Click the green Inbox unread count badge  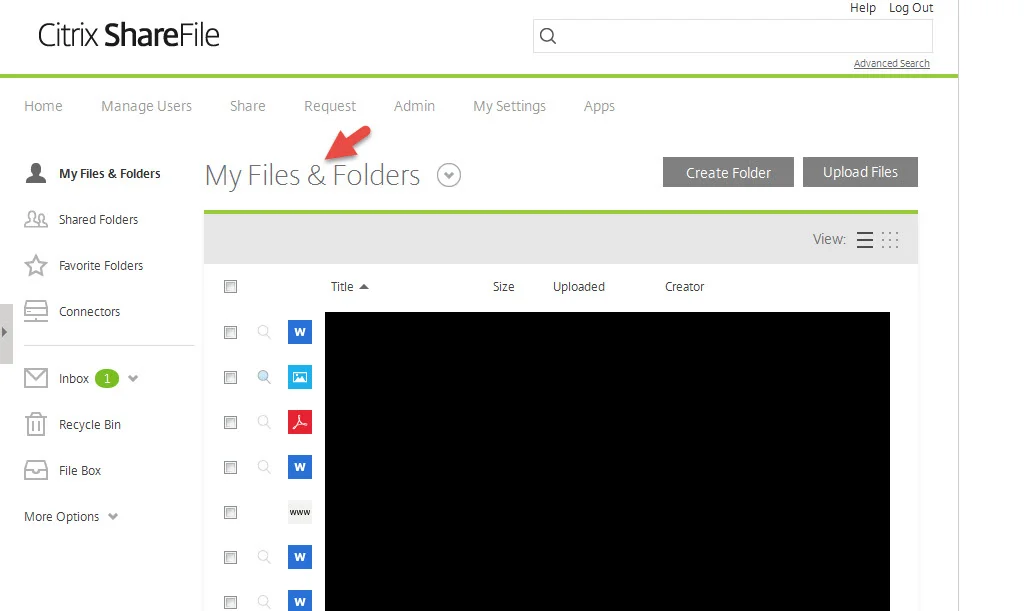[x=107, y=378]
